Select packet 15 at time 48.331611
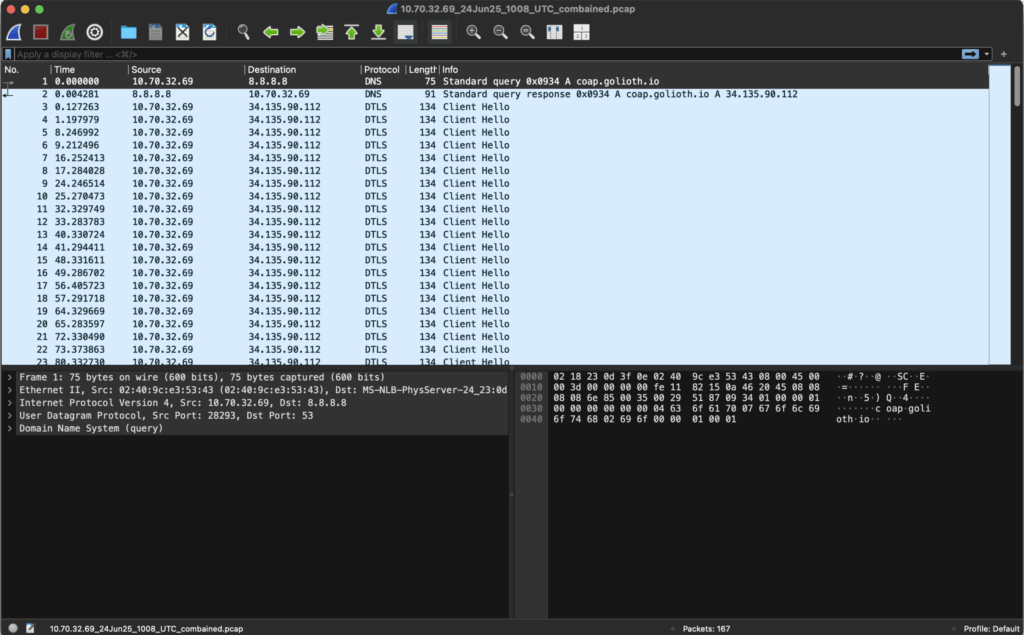 (x=495, y=260)
